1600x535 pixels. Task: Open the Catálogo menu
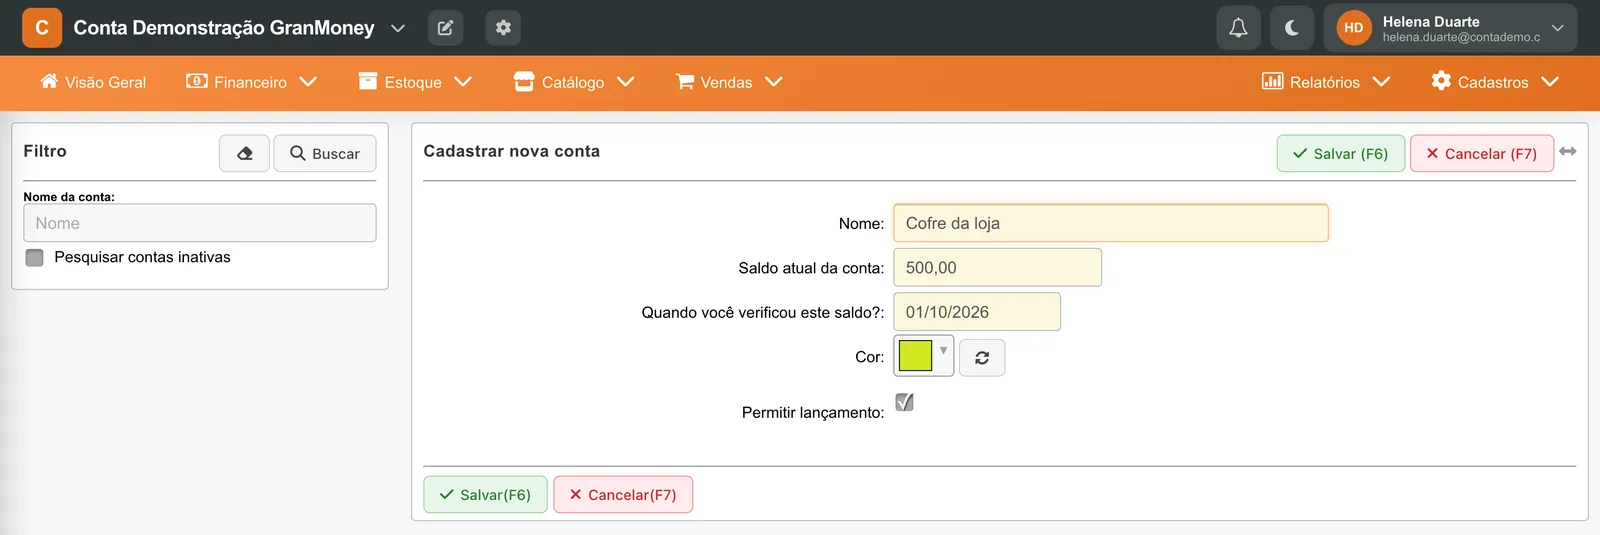574,82
